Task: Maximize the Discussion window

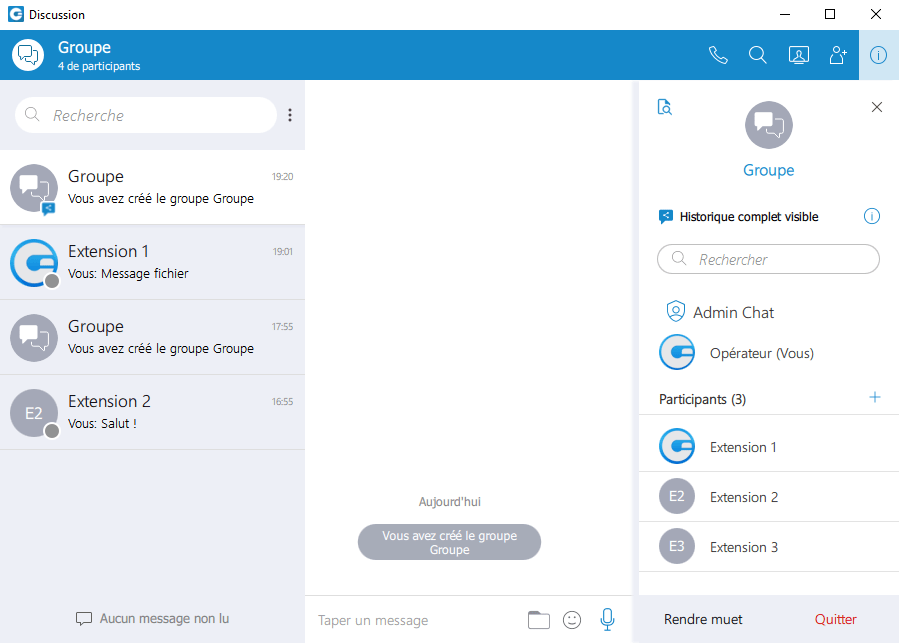Action: click(x=830, y=14)
